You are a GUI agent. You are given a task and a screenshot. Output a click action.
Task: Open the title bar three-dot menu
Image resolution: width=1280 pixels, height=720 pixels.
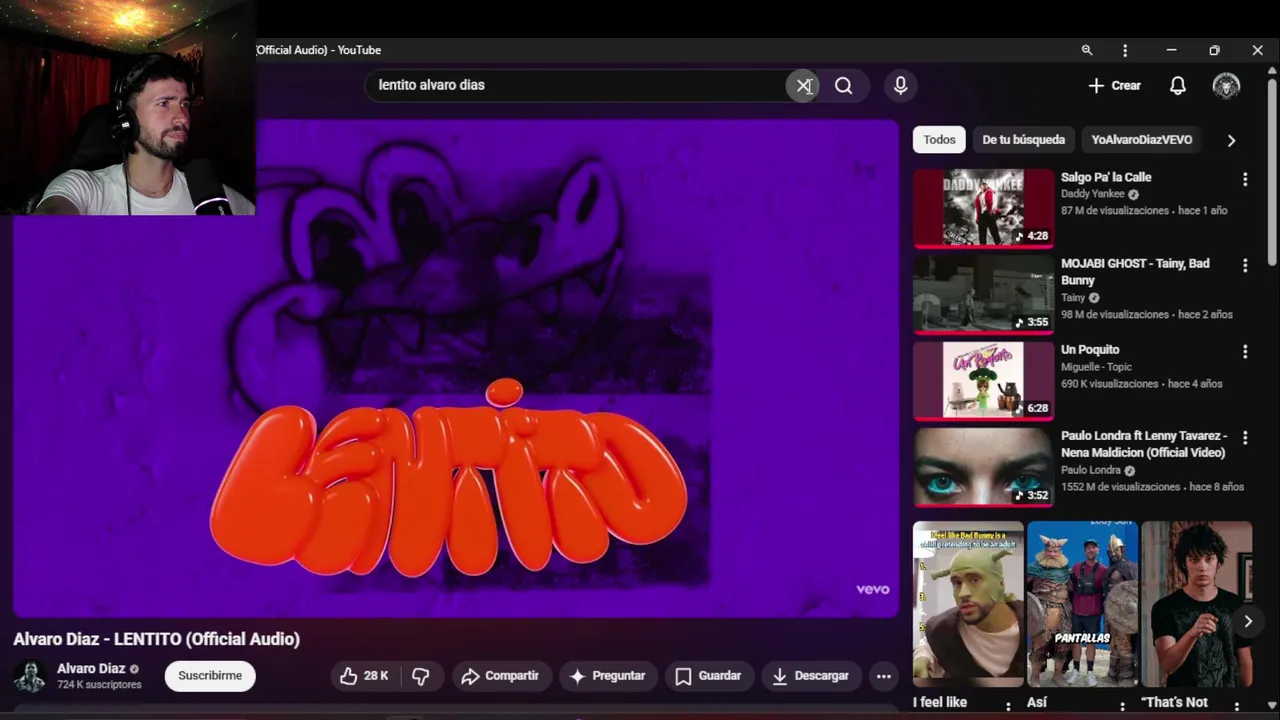[1125, 50]
